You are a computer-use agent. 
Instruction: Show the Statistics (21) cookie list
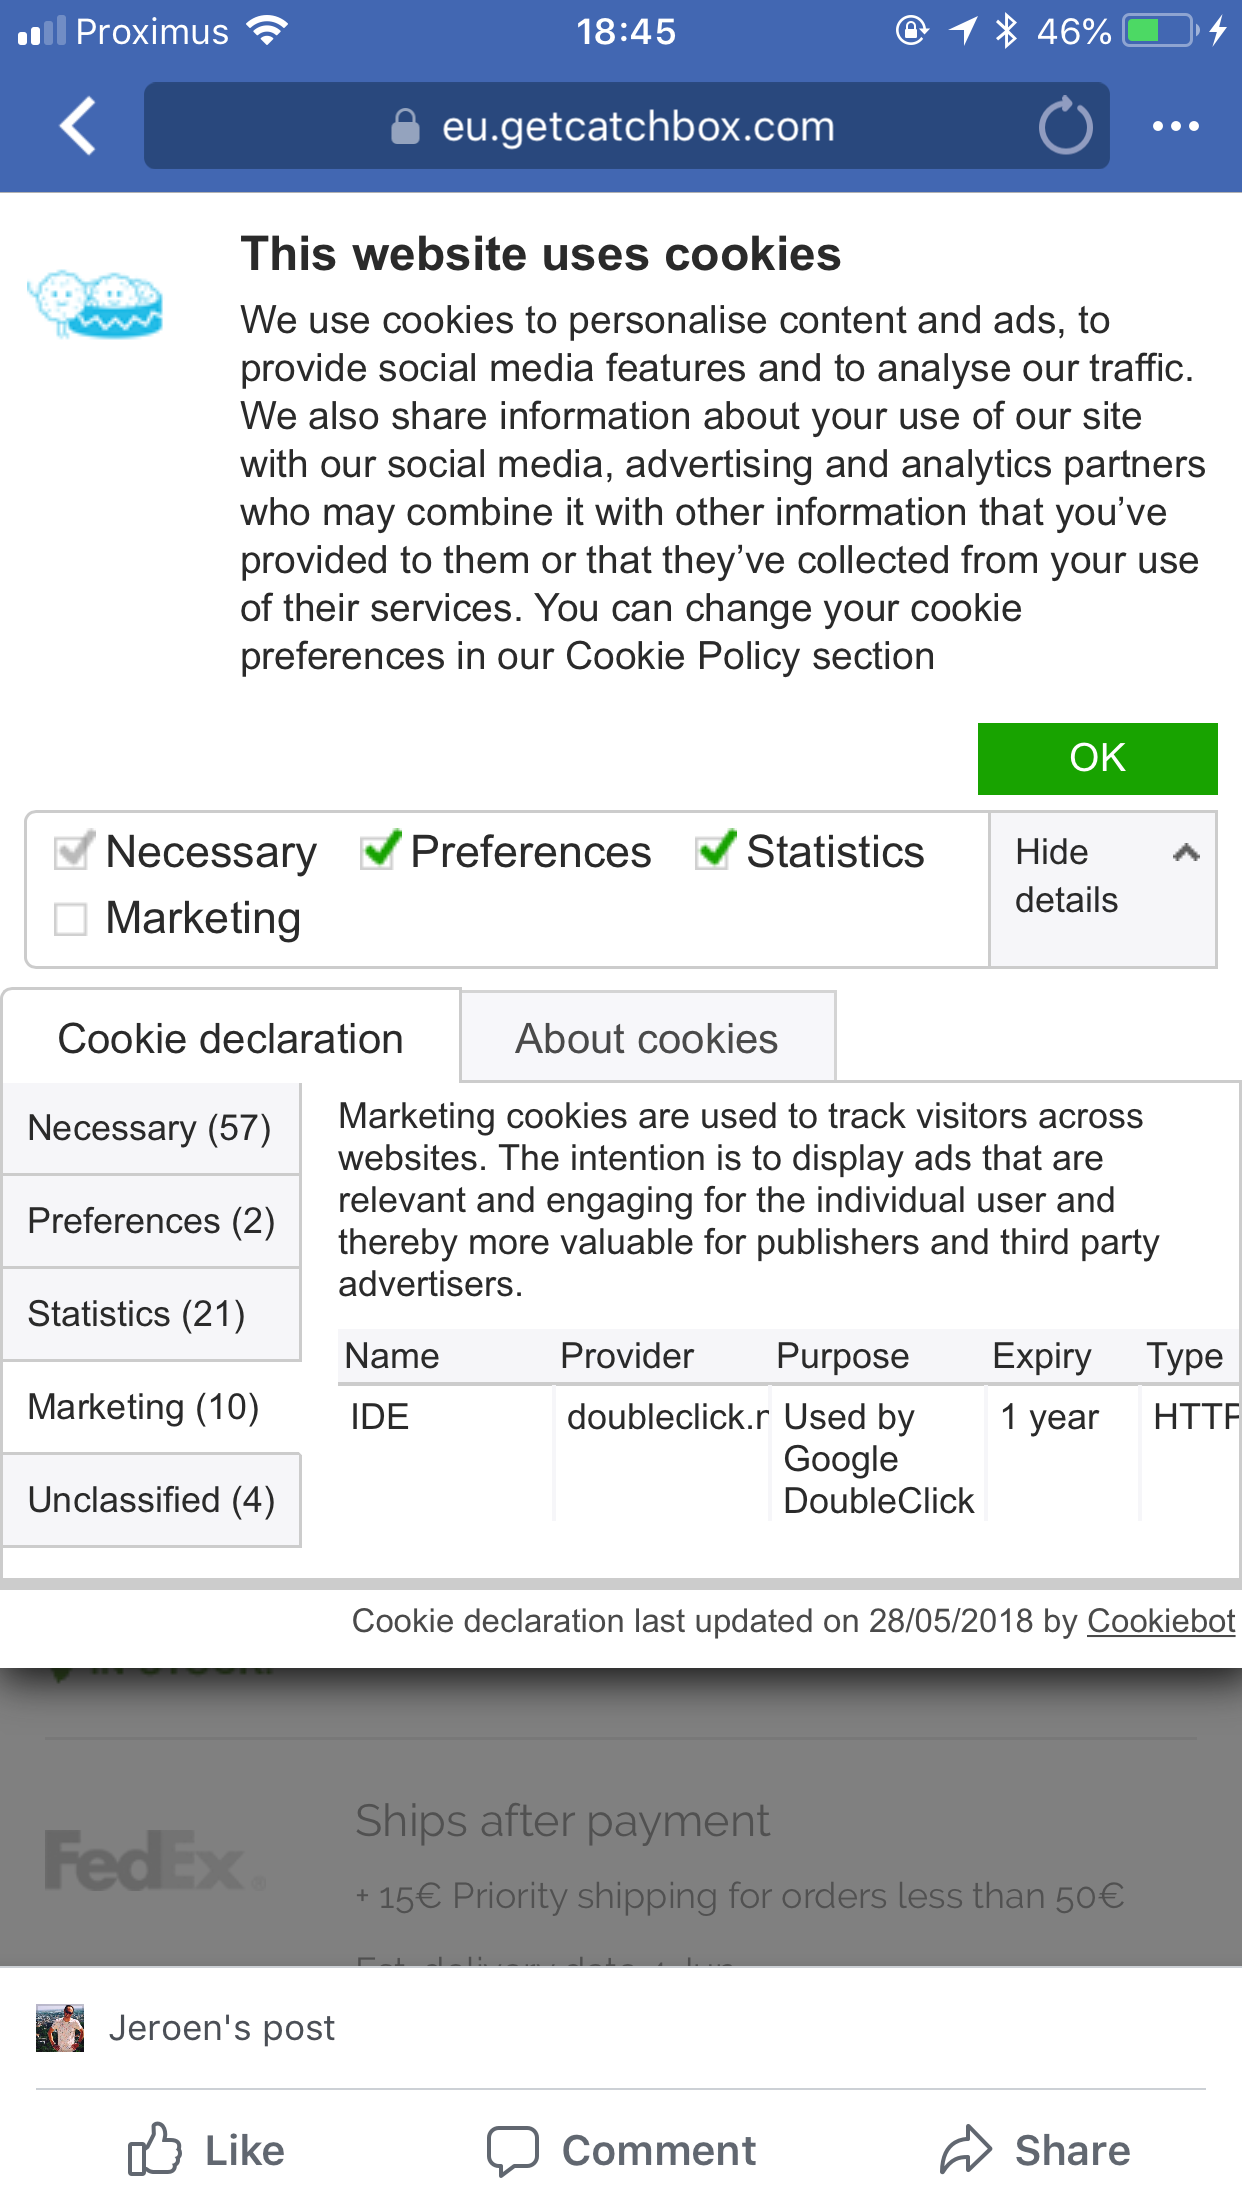pos(150,1314)
